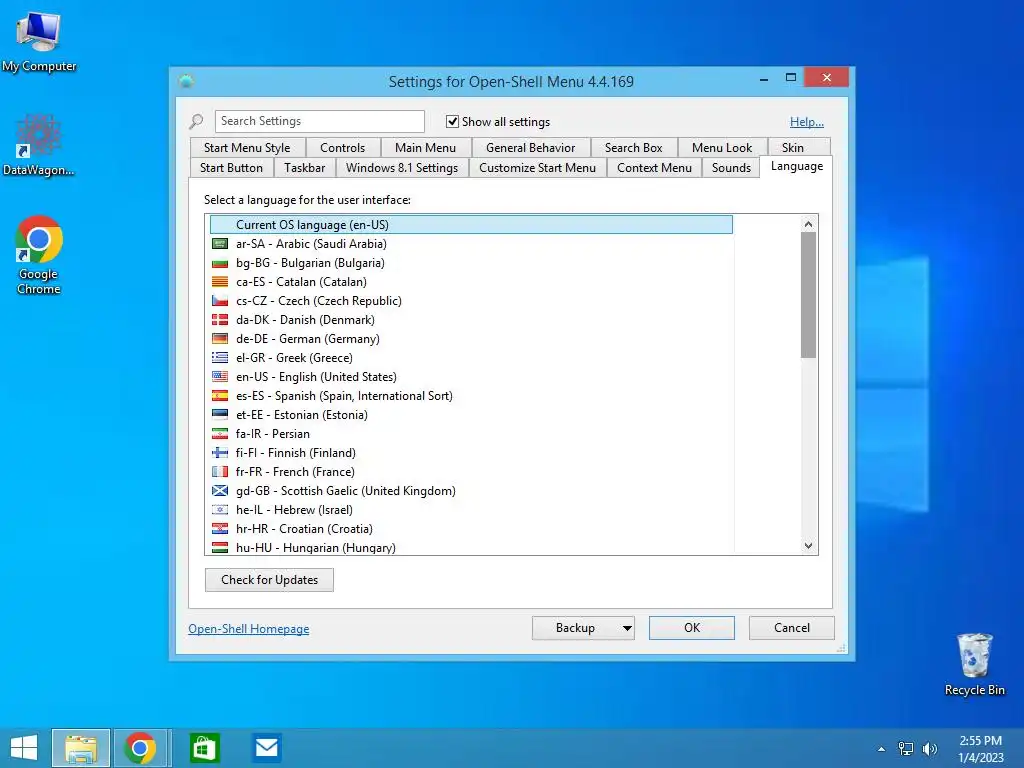Click the taskbar clock 2:55 PM

[980, 741]
